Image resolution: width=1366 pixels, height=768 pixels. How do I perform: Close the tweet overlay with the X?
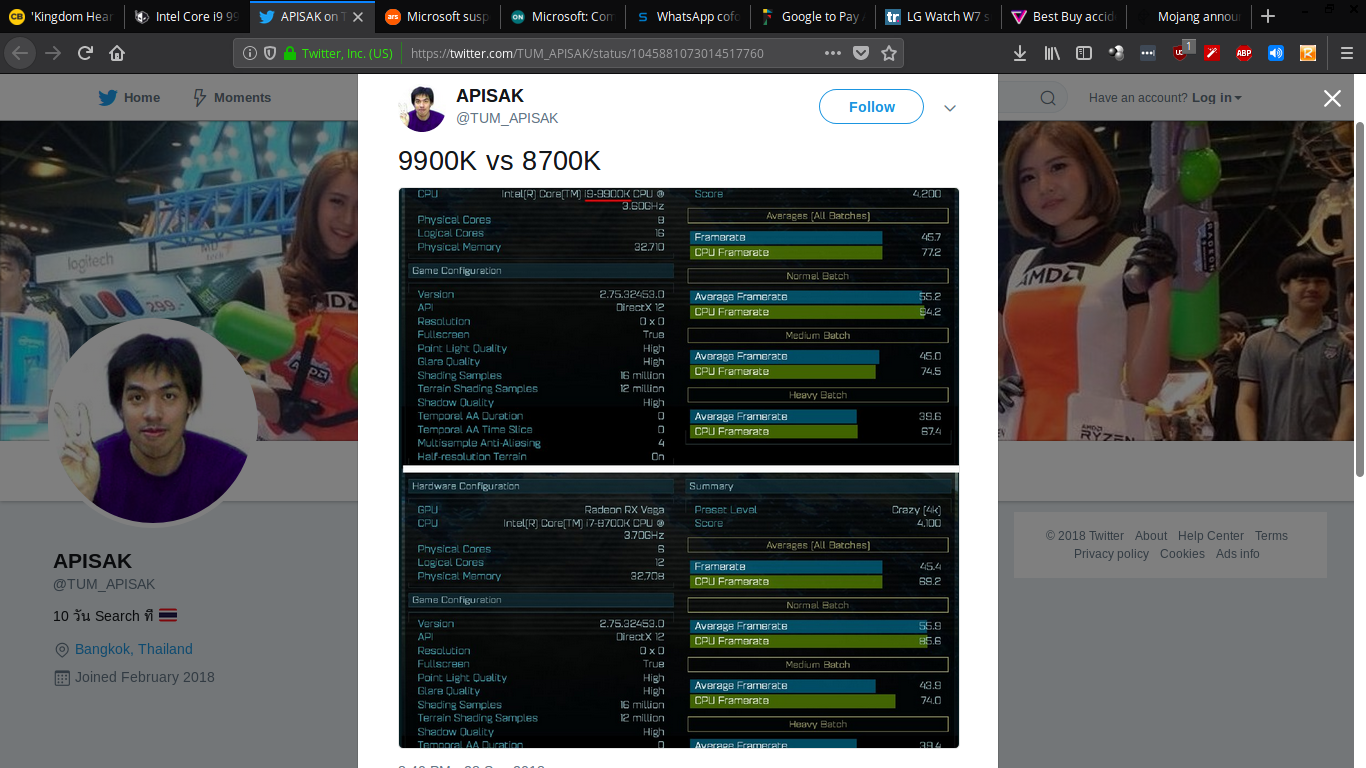click(x=1332, y=98)
